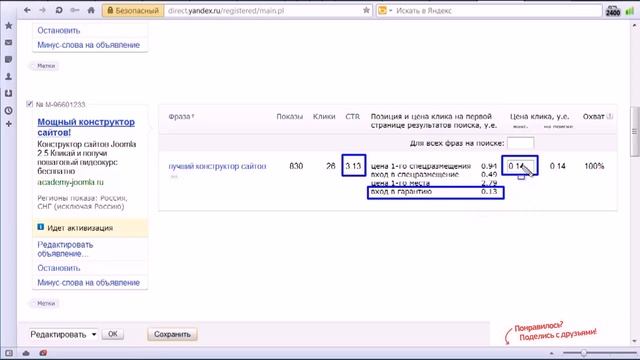The width and height of the screenshot is (640, 360).
Task: Click вход в спецразмещение price row
Action: (x=434, y=175)
